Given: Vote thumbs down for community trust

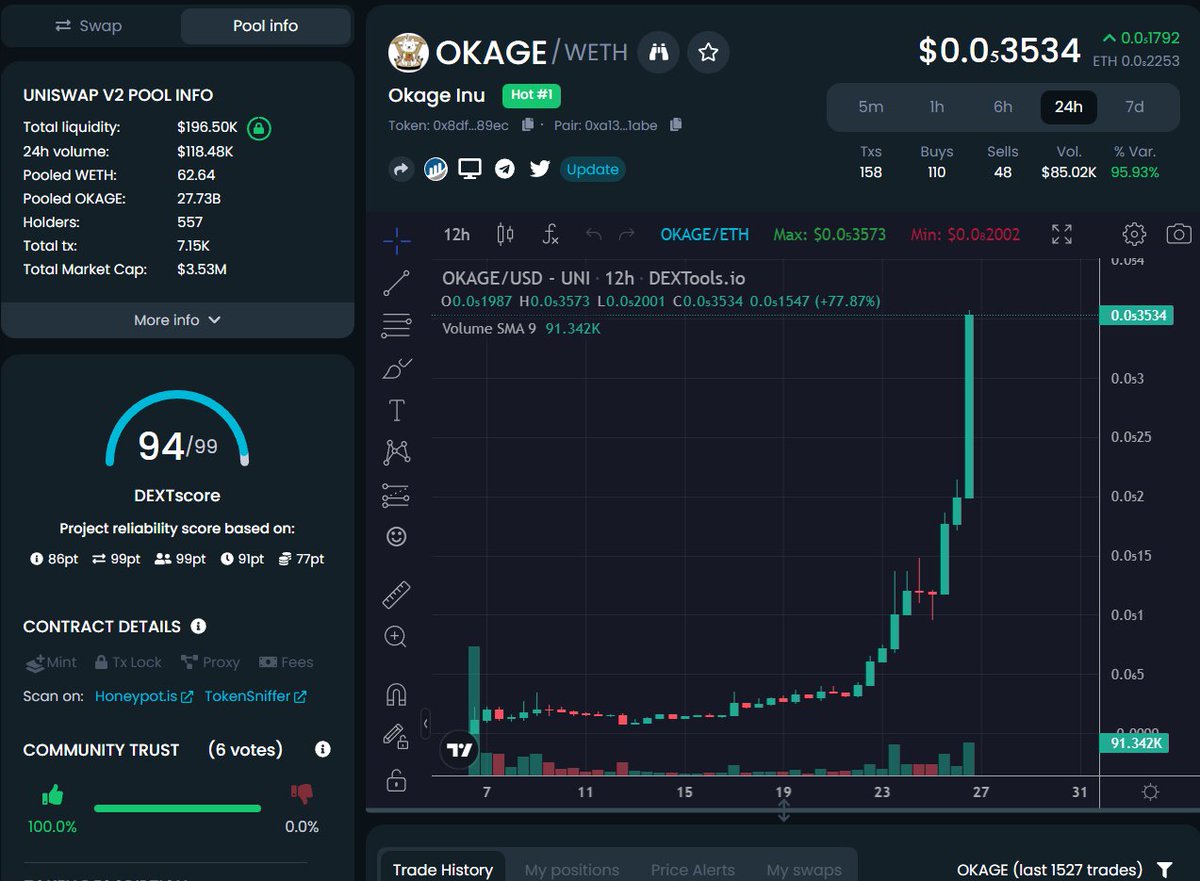Looking at the screenshot, I should (x=301, y=795).
